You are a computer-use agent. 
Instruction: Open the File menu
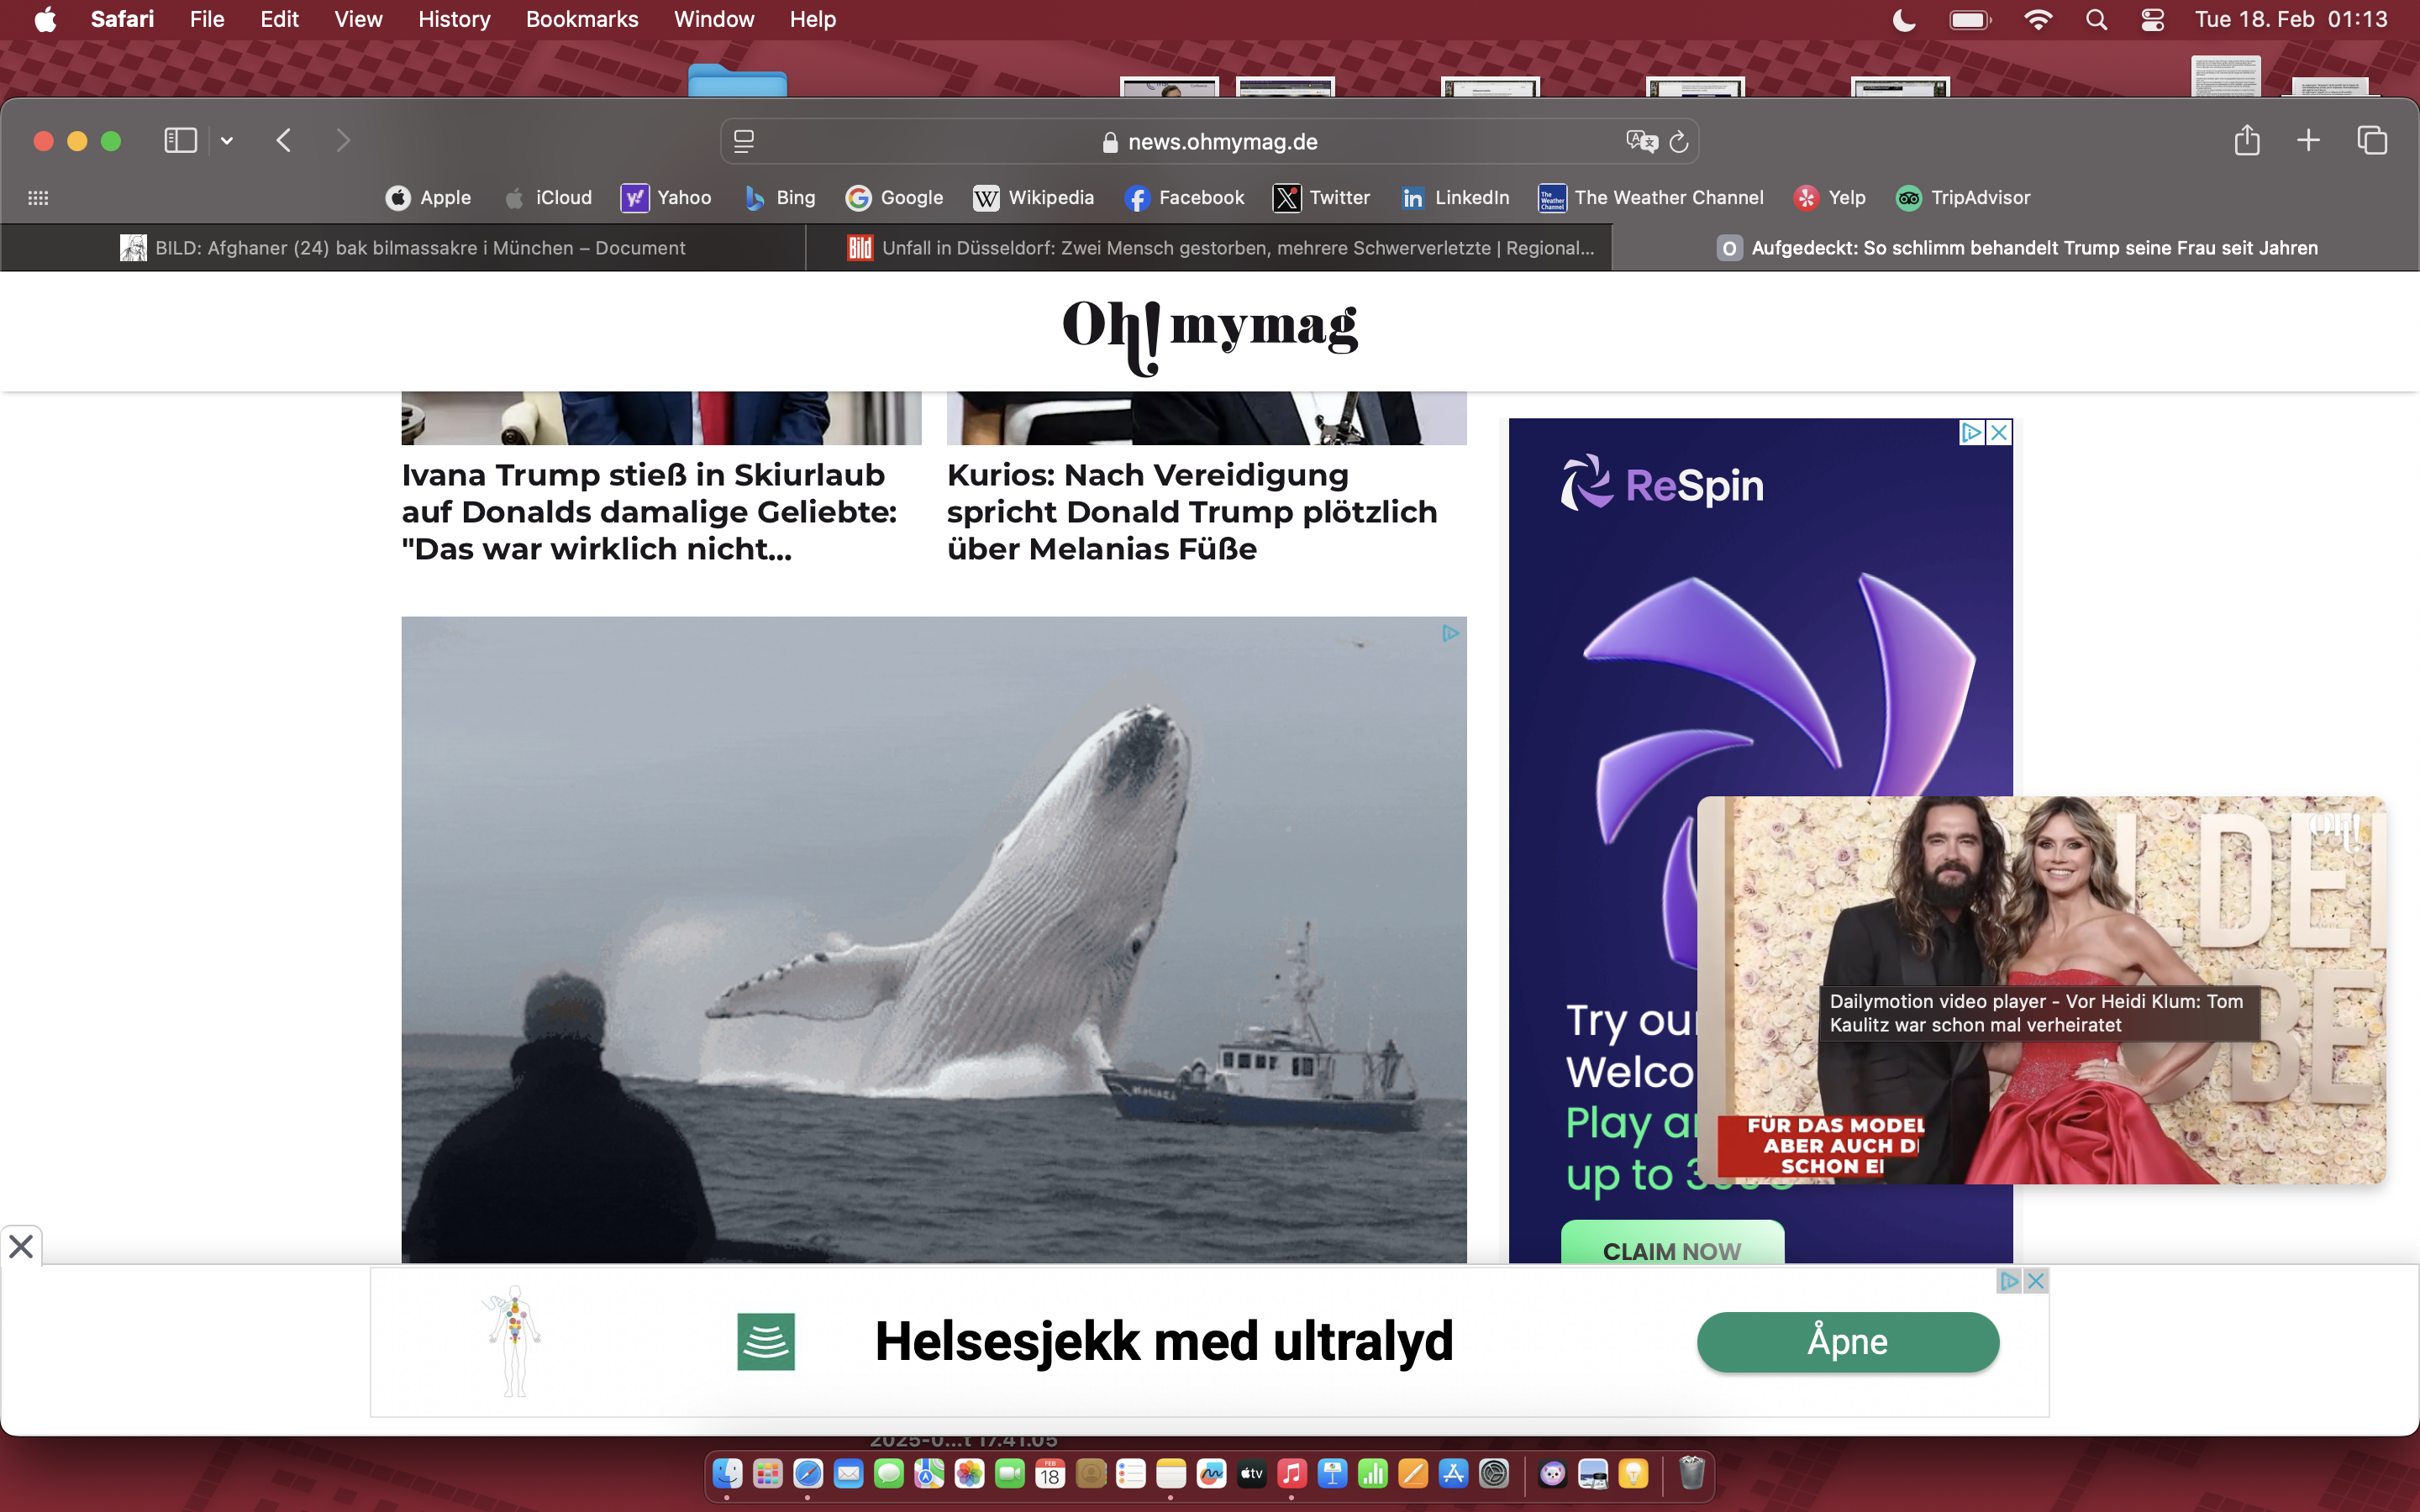point(207,19)
